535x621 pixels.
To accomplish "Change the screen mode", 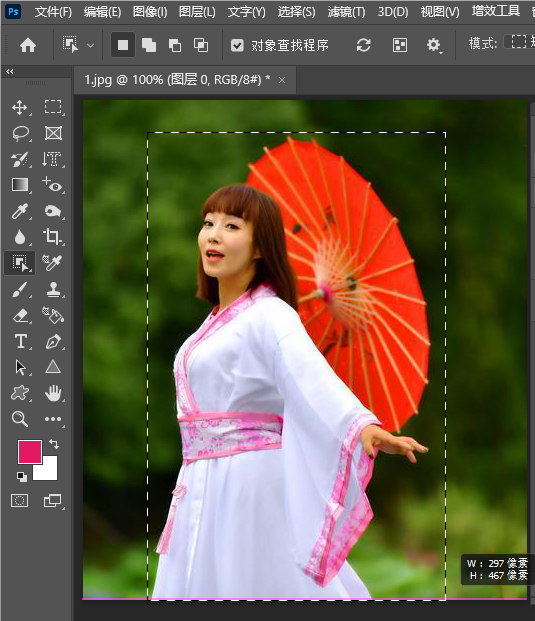I will (x=52, y=501).
